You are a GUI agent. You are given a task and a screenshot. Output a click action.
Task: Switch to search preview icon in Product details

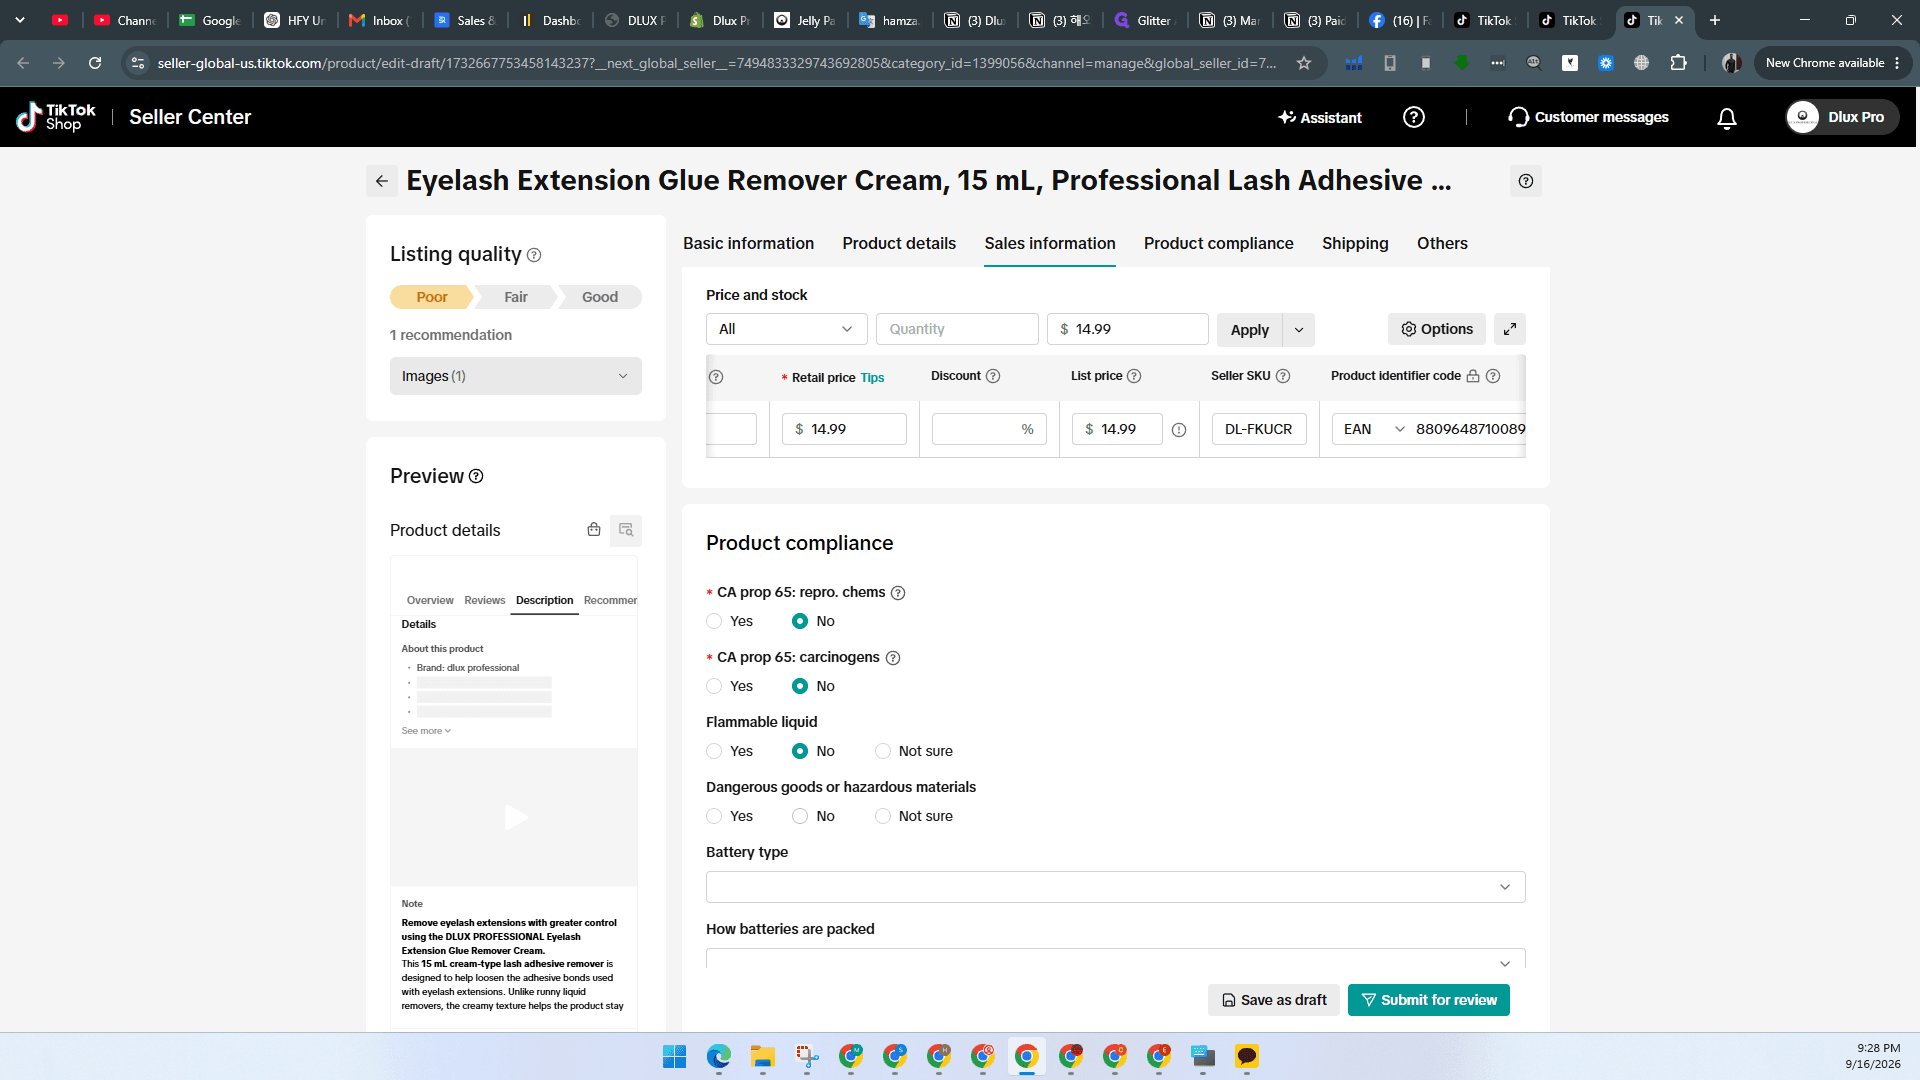coord(626,530)
